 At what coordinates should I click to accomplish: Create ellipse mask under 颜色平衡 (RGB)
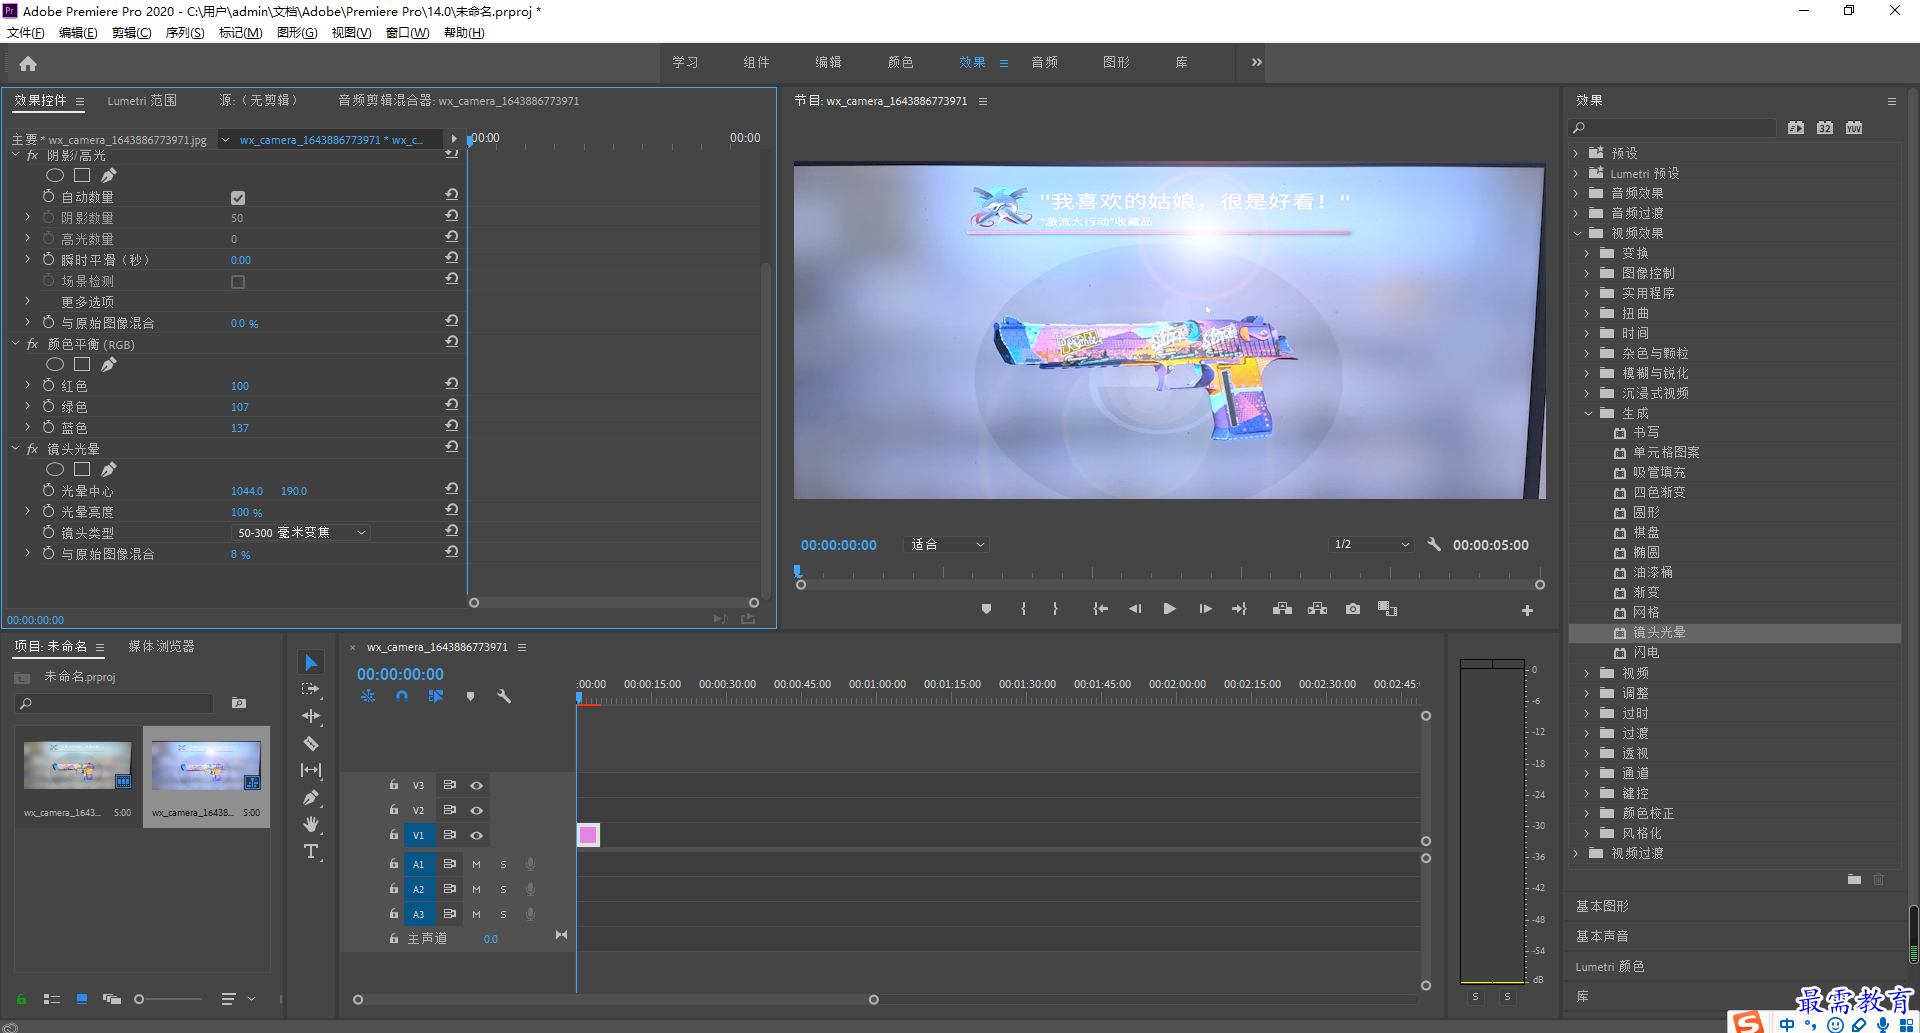pos(55,364)
